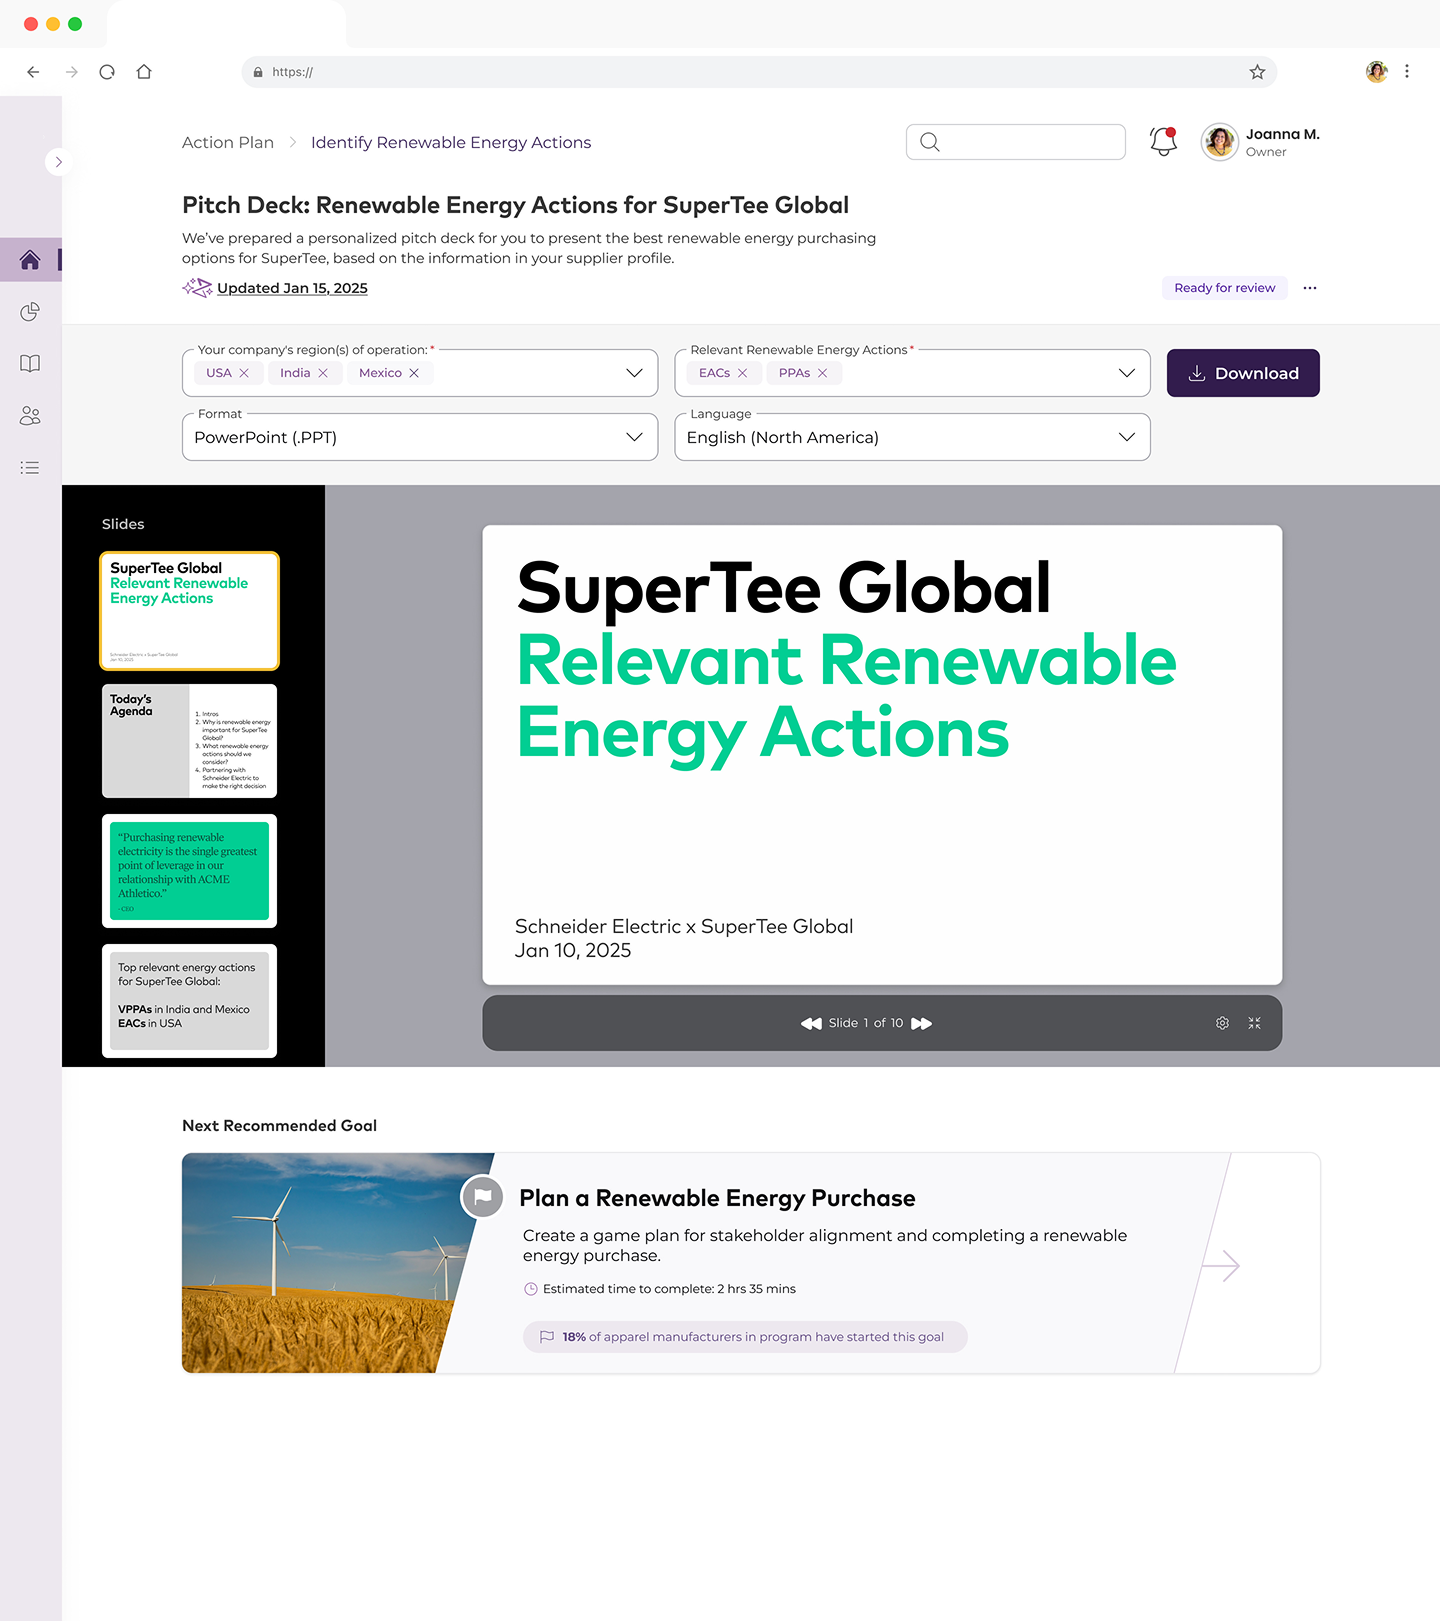Click the sparkle icon beside updated date
The width and height of the screenshot is (1440, 1621).
(197, 288)
